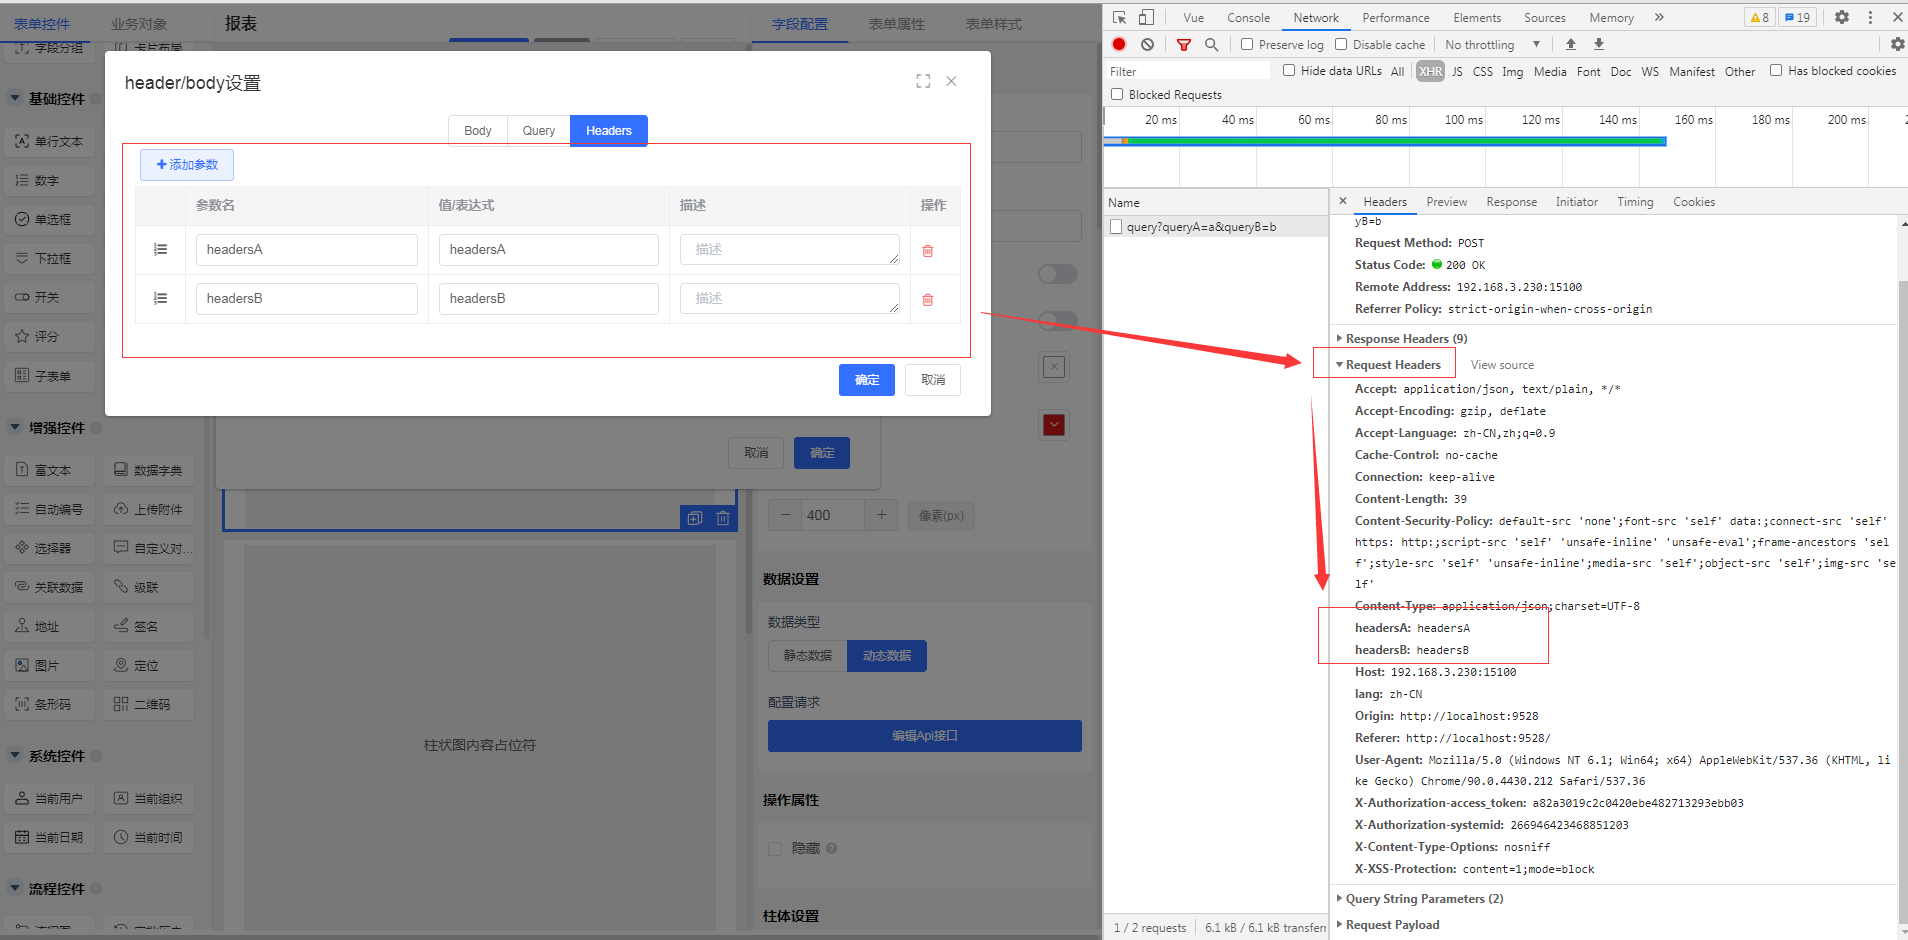Enable the Preserve log checkbox
This screenshot has width=1908, height=940.
[1247, 44]
